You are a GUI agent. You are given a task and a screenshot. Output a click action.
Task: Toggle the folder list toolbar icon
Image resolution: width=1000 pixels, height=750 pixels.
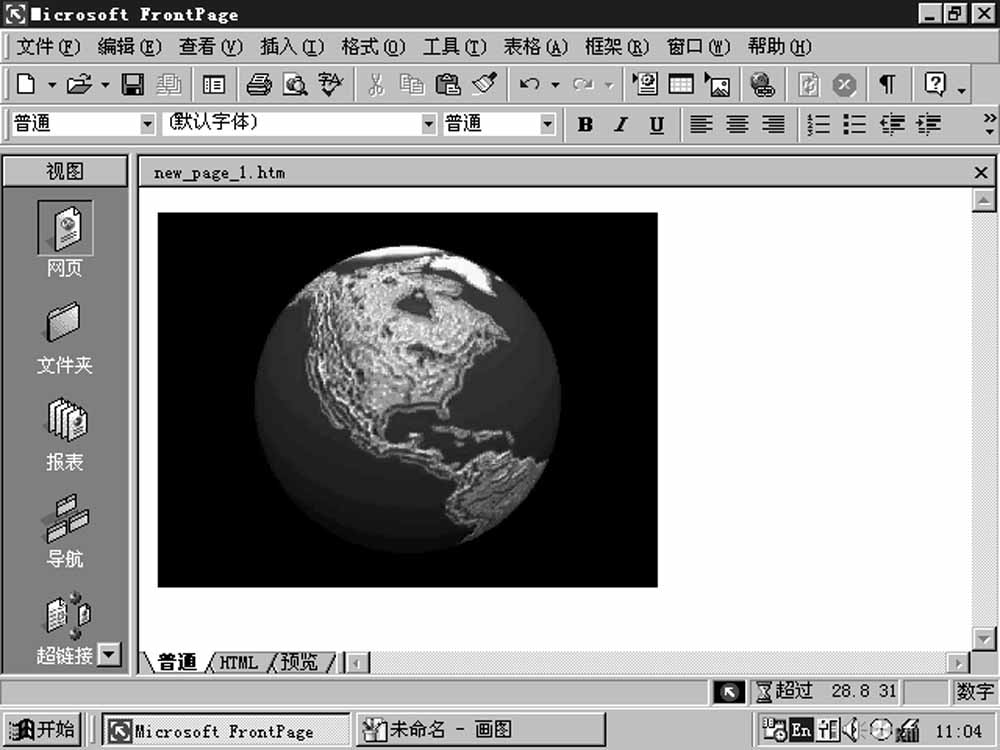(x=213, y=84)
